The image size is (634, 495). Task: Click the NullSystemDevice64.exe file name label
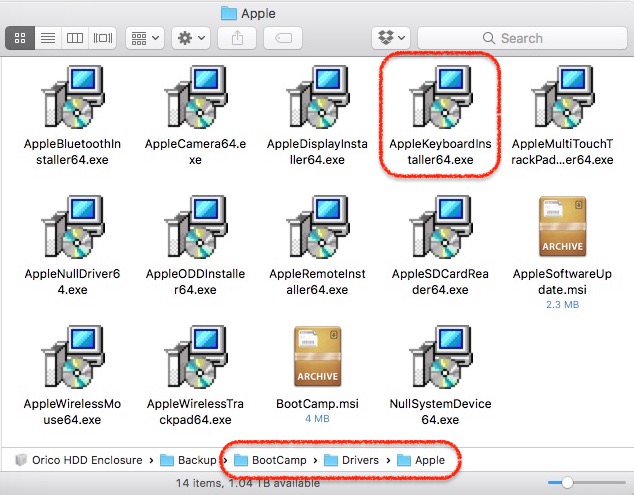[x=440, y=411]
